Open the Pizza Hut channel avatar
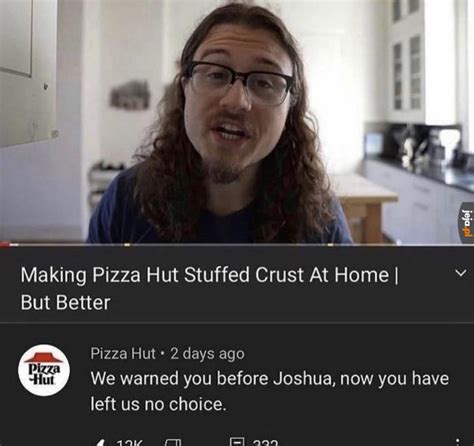 tap(44, 370)
